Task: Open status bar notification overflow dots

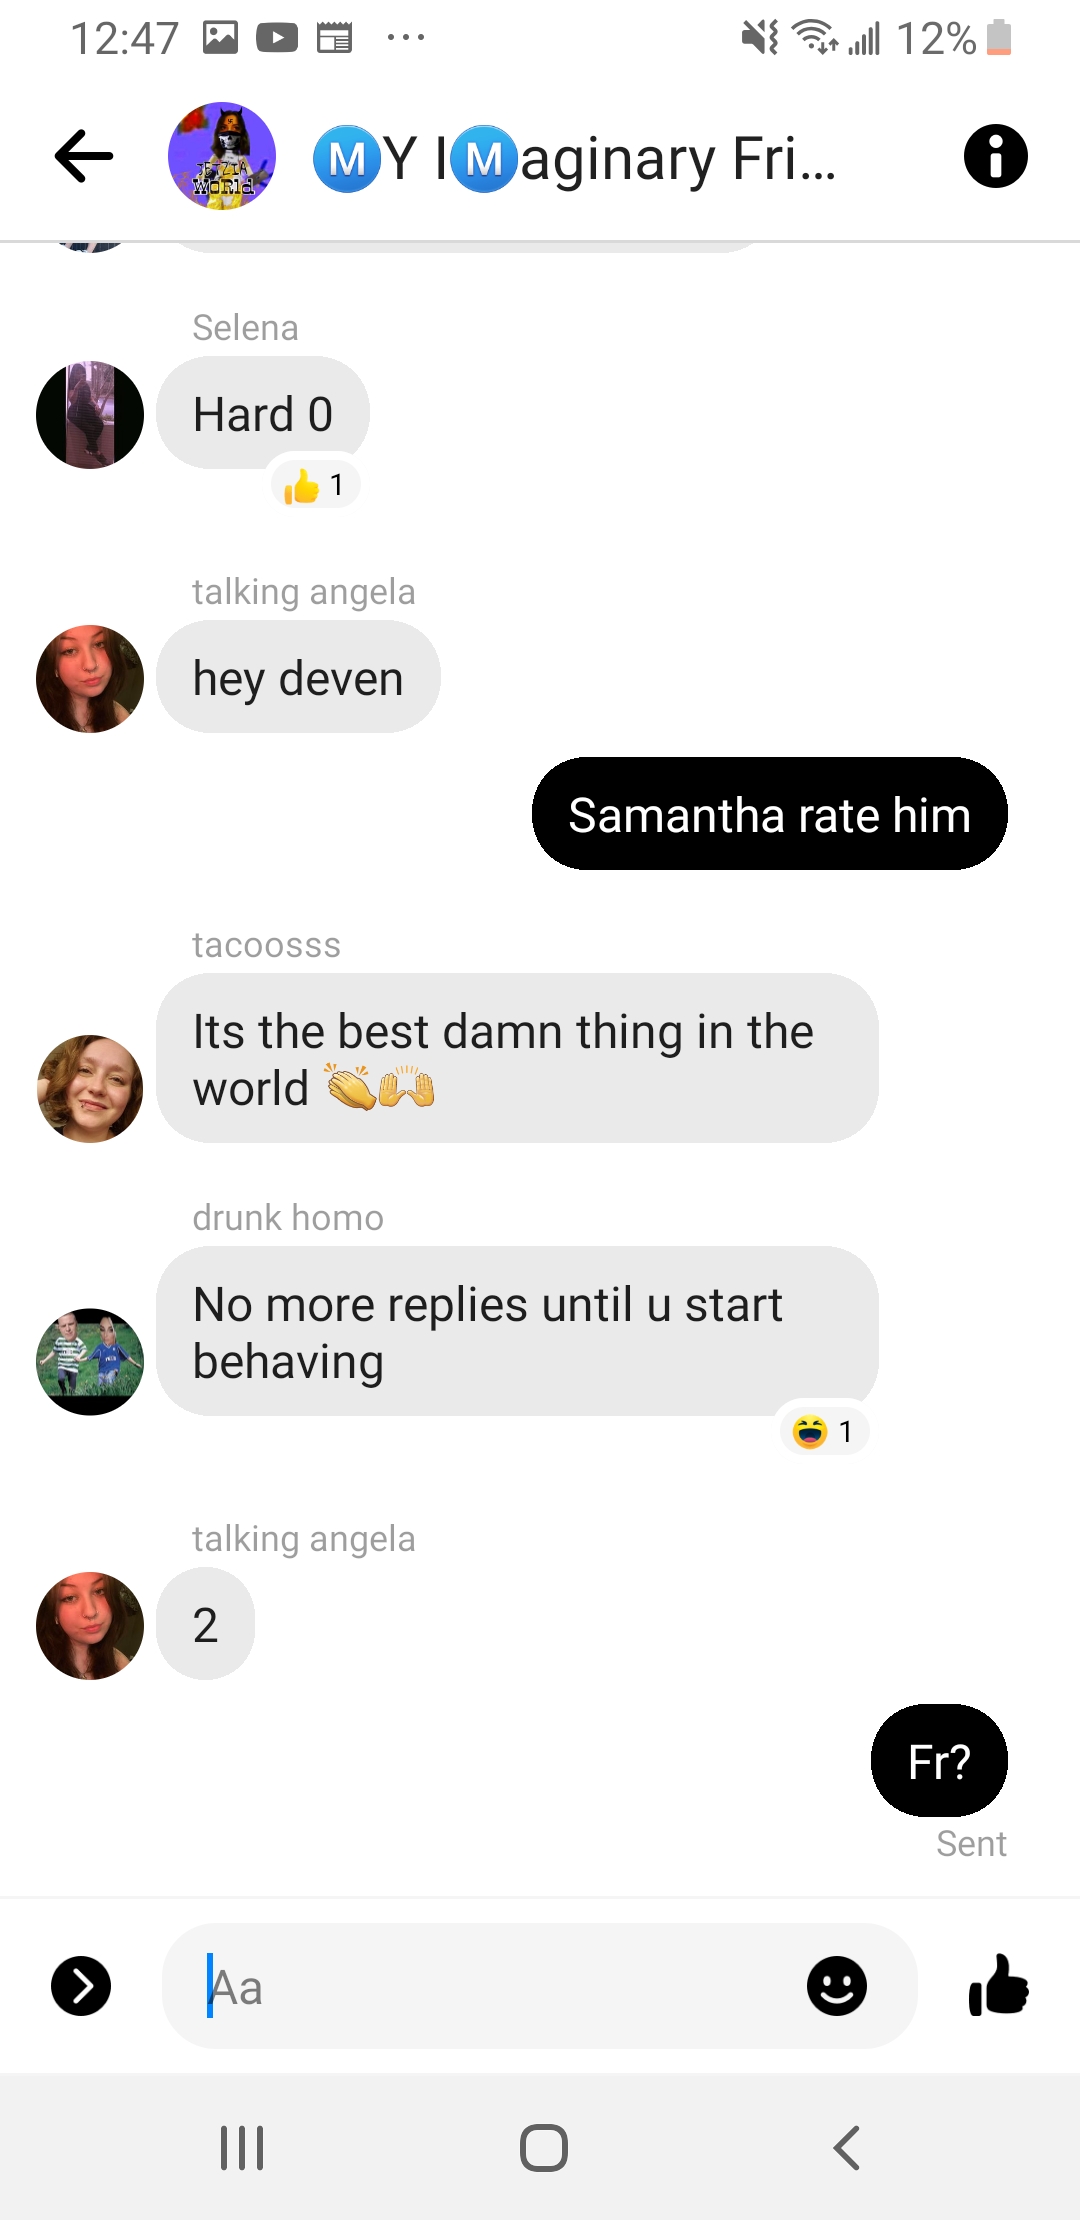Action: pos(406,38)
